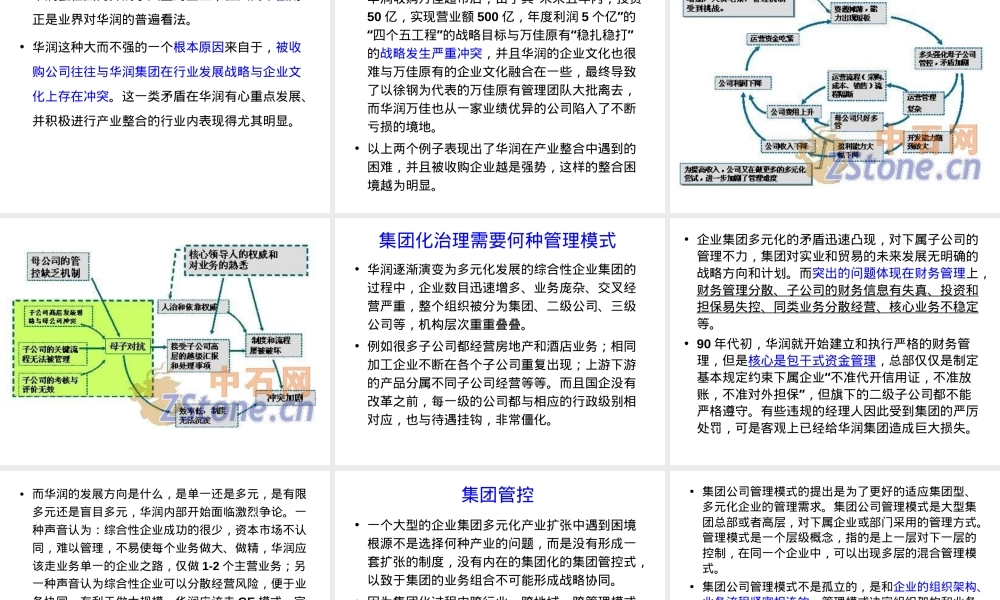Click the 制度和流程屡被破坏 diagram box

[272, 345]
